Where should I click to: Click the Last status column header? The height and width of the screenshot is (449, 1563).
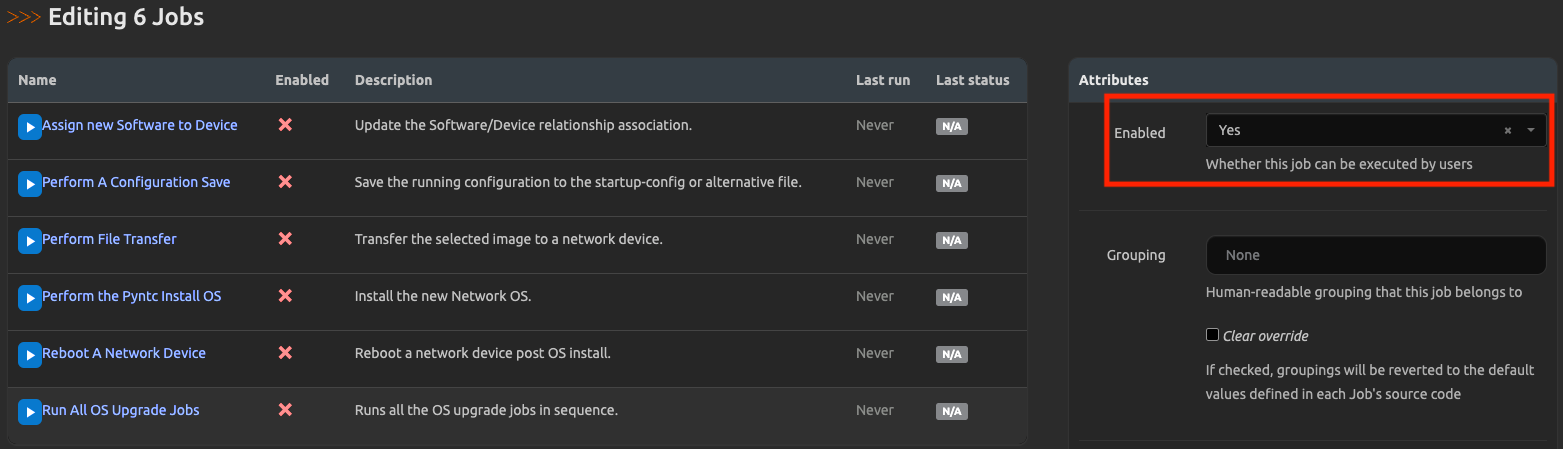(x=972, y=80)
